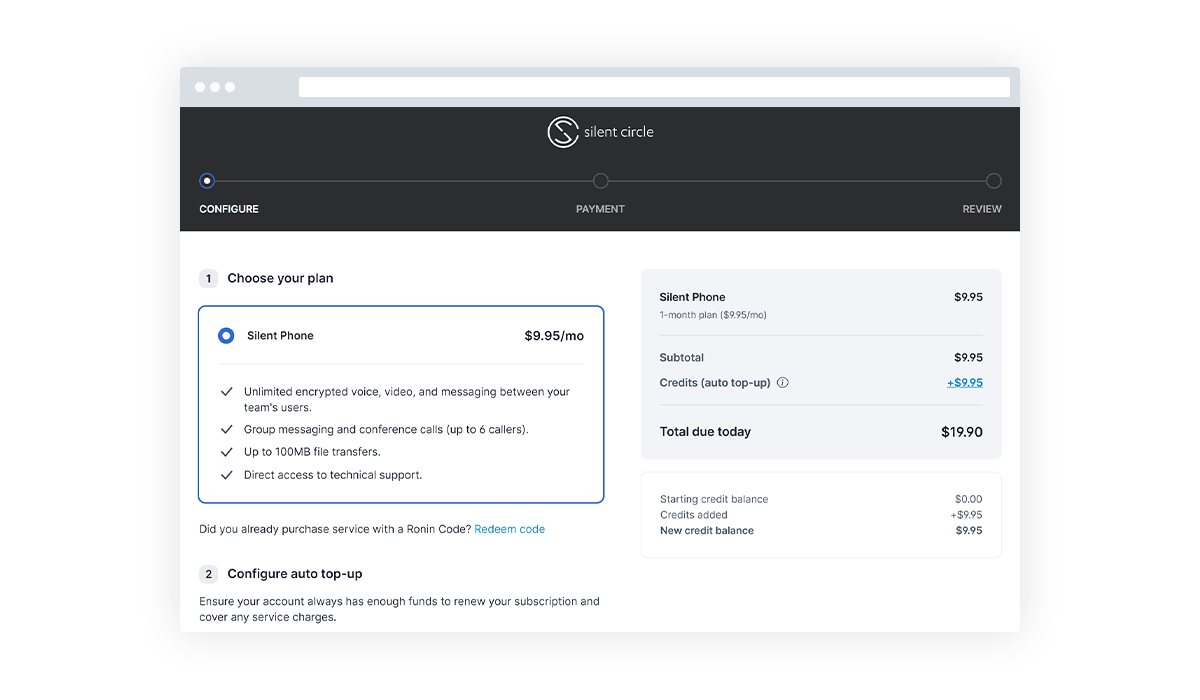Click the 'Group messaging and conference calls' feature
This screenshot has height=700, width=1200.
tap(386, 430)
